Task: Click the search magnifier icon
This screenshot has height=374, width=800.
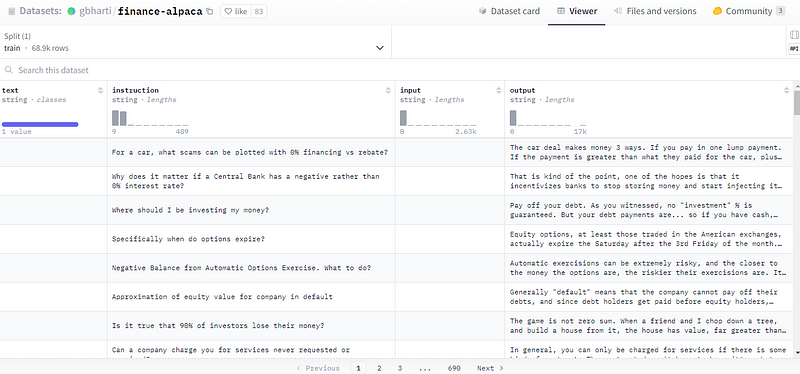Action: coord(9,70)
